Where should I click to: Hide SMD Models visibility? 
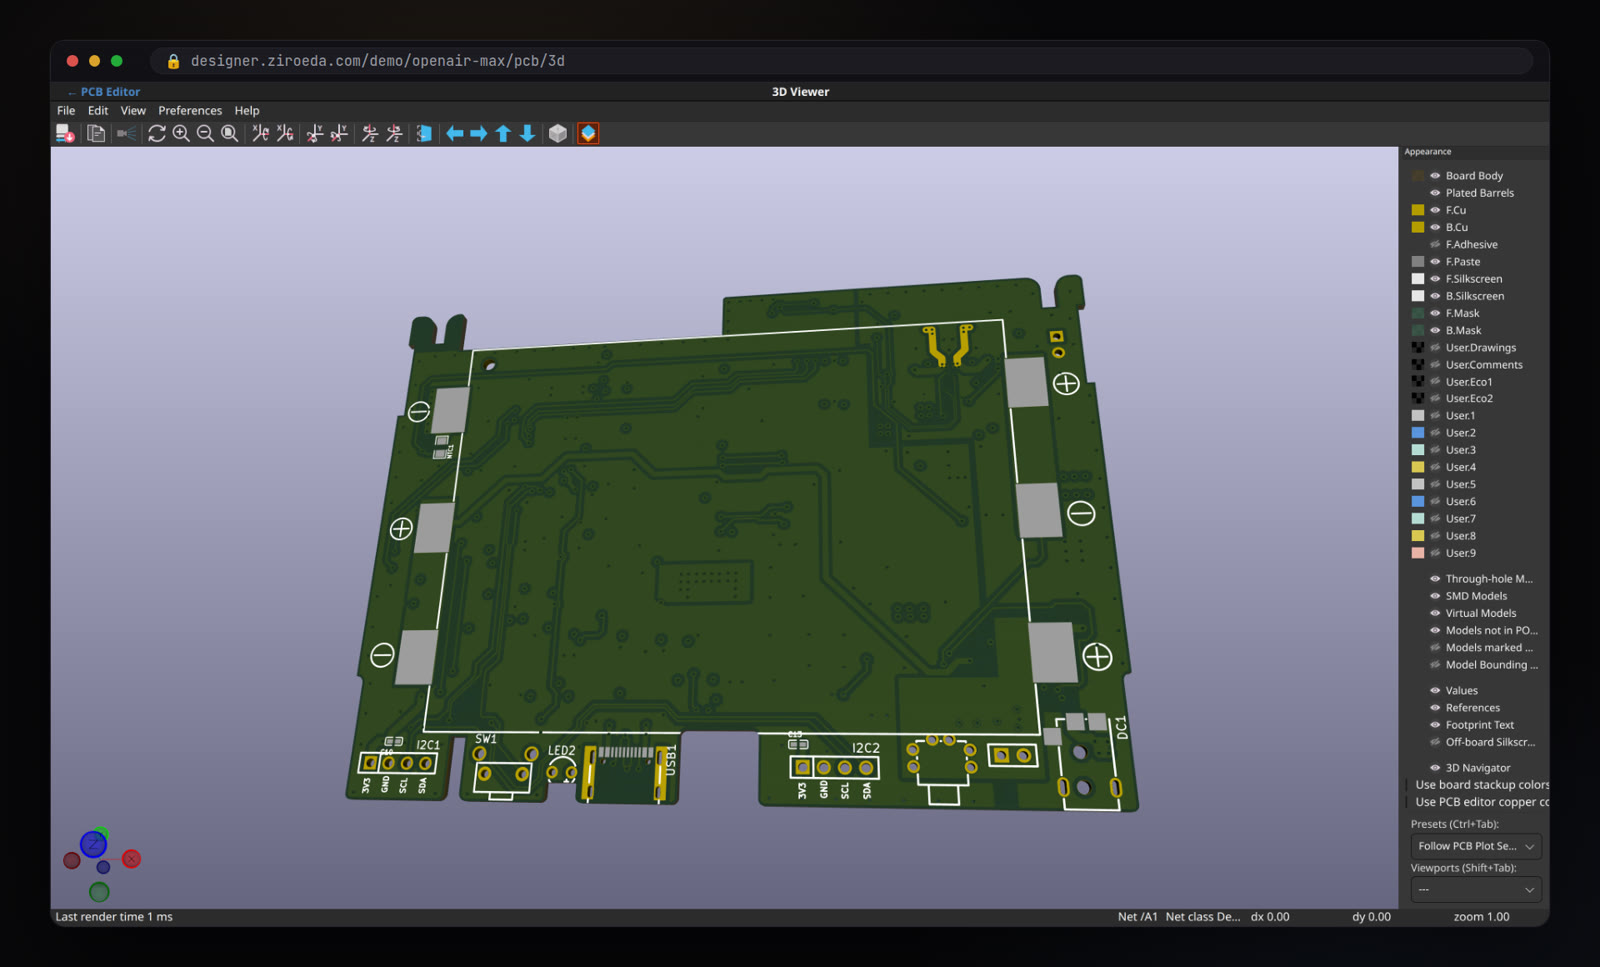(x=1435, y=596)
